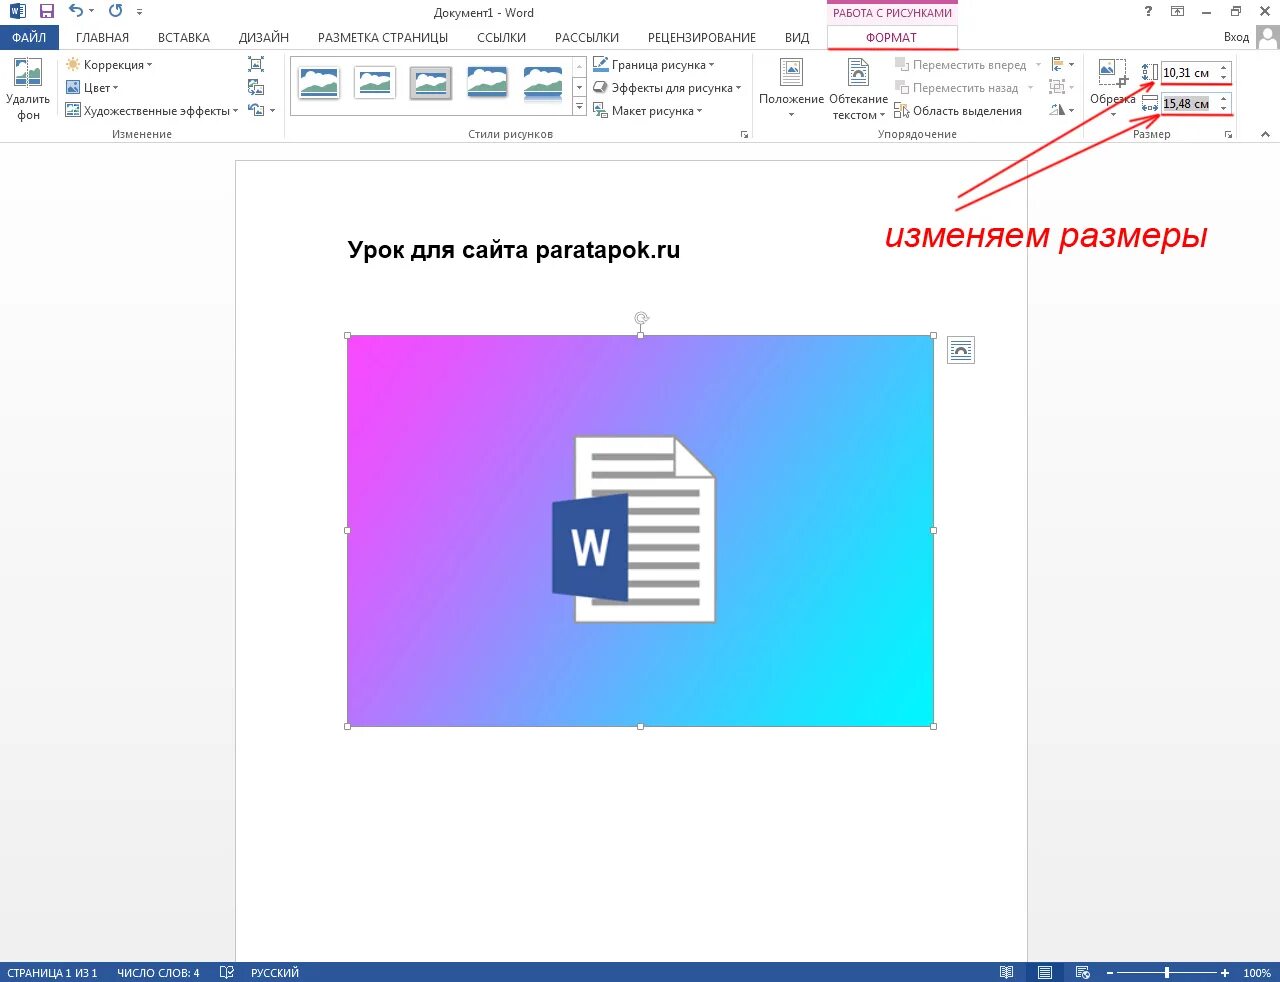Click the Change Picture icon
This screenshot has height=982, width=1280.
(256, 88)
